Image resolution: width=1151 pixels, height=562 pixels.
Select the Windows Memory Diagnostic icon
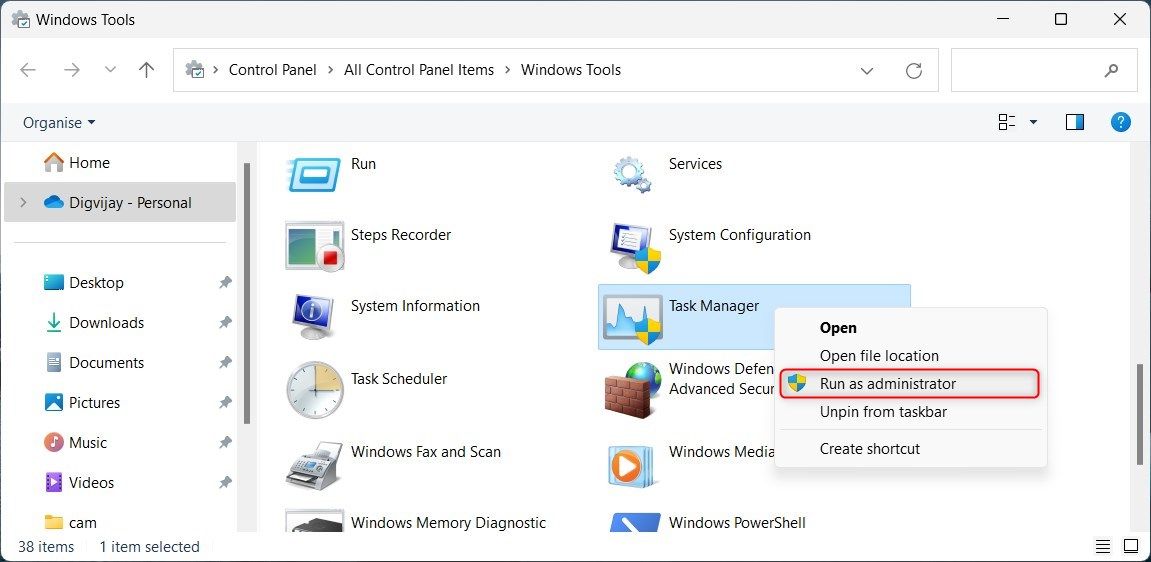pyautogui.click(x=314, y=522)
